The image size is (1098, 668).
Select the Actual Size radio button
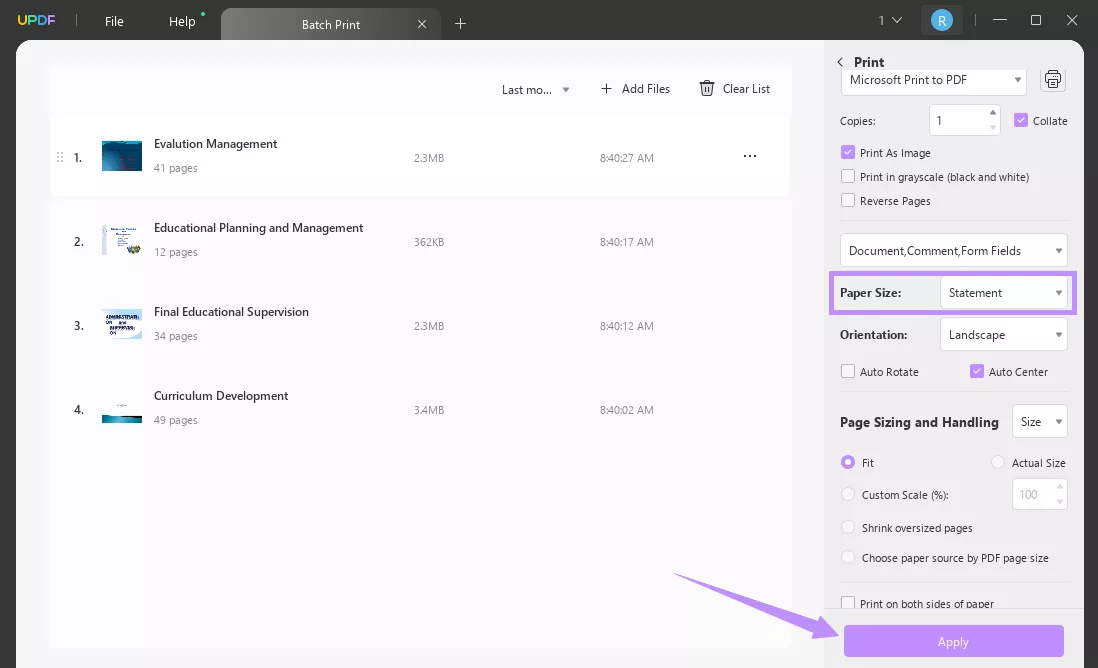point(998,463)
